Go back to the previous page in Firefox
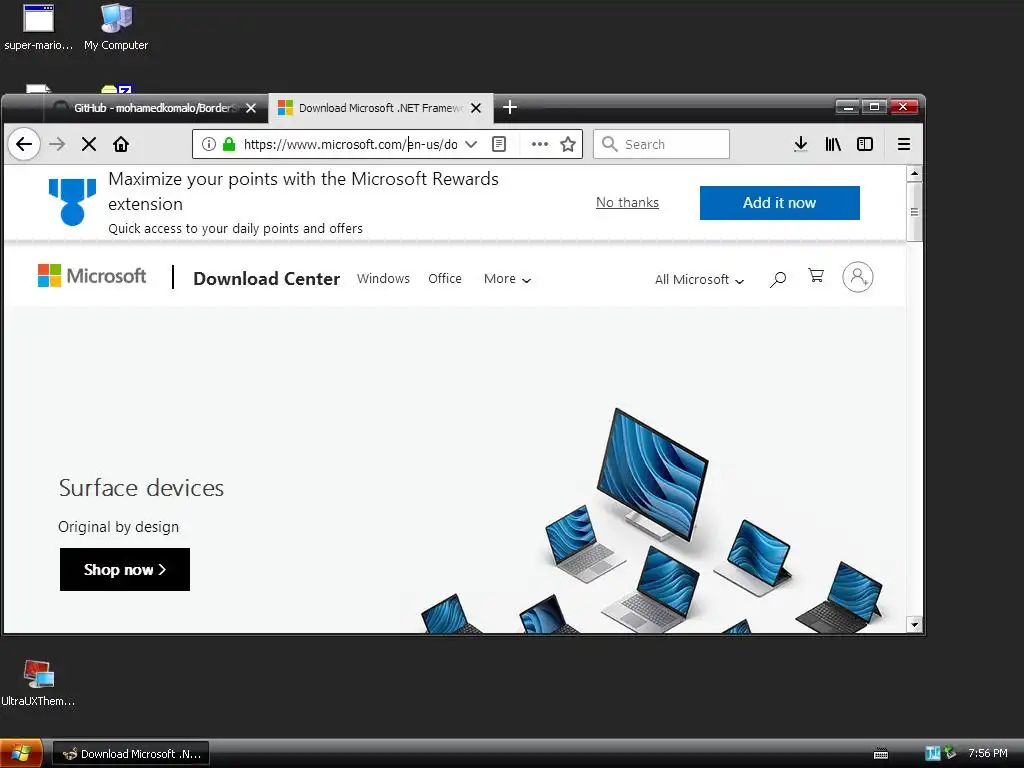1024x768 pixels. pos(24,144)
